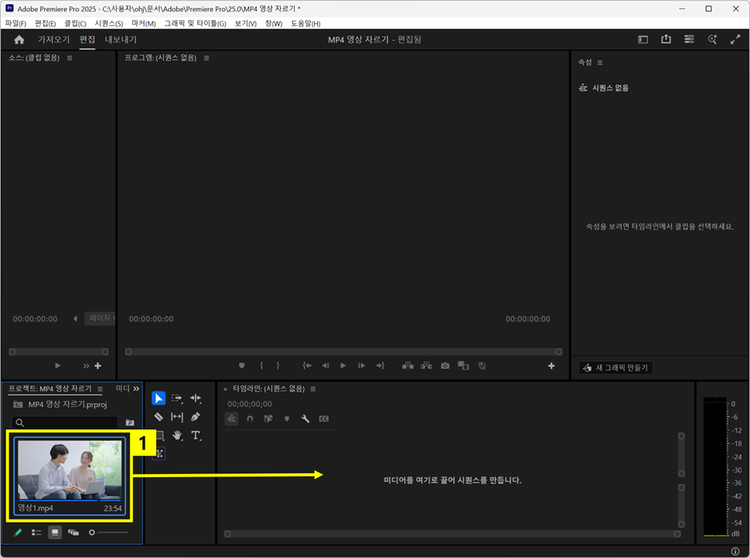Select the Slip tool
This screenshot has height=558, width=750.
pyautogui.click(x=177, y=417)
